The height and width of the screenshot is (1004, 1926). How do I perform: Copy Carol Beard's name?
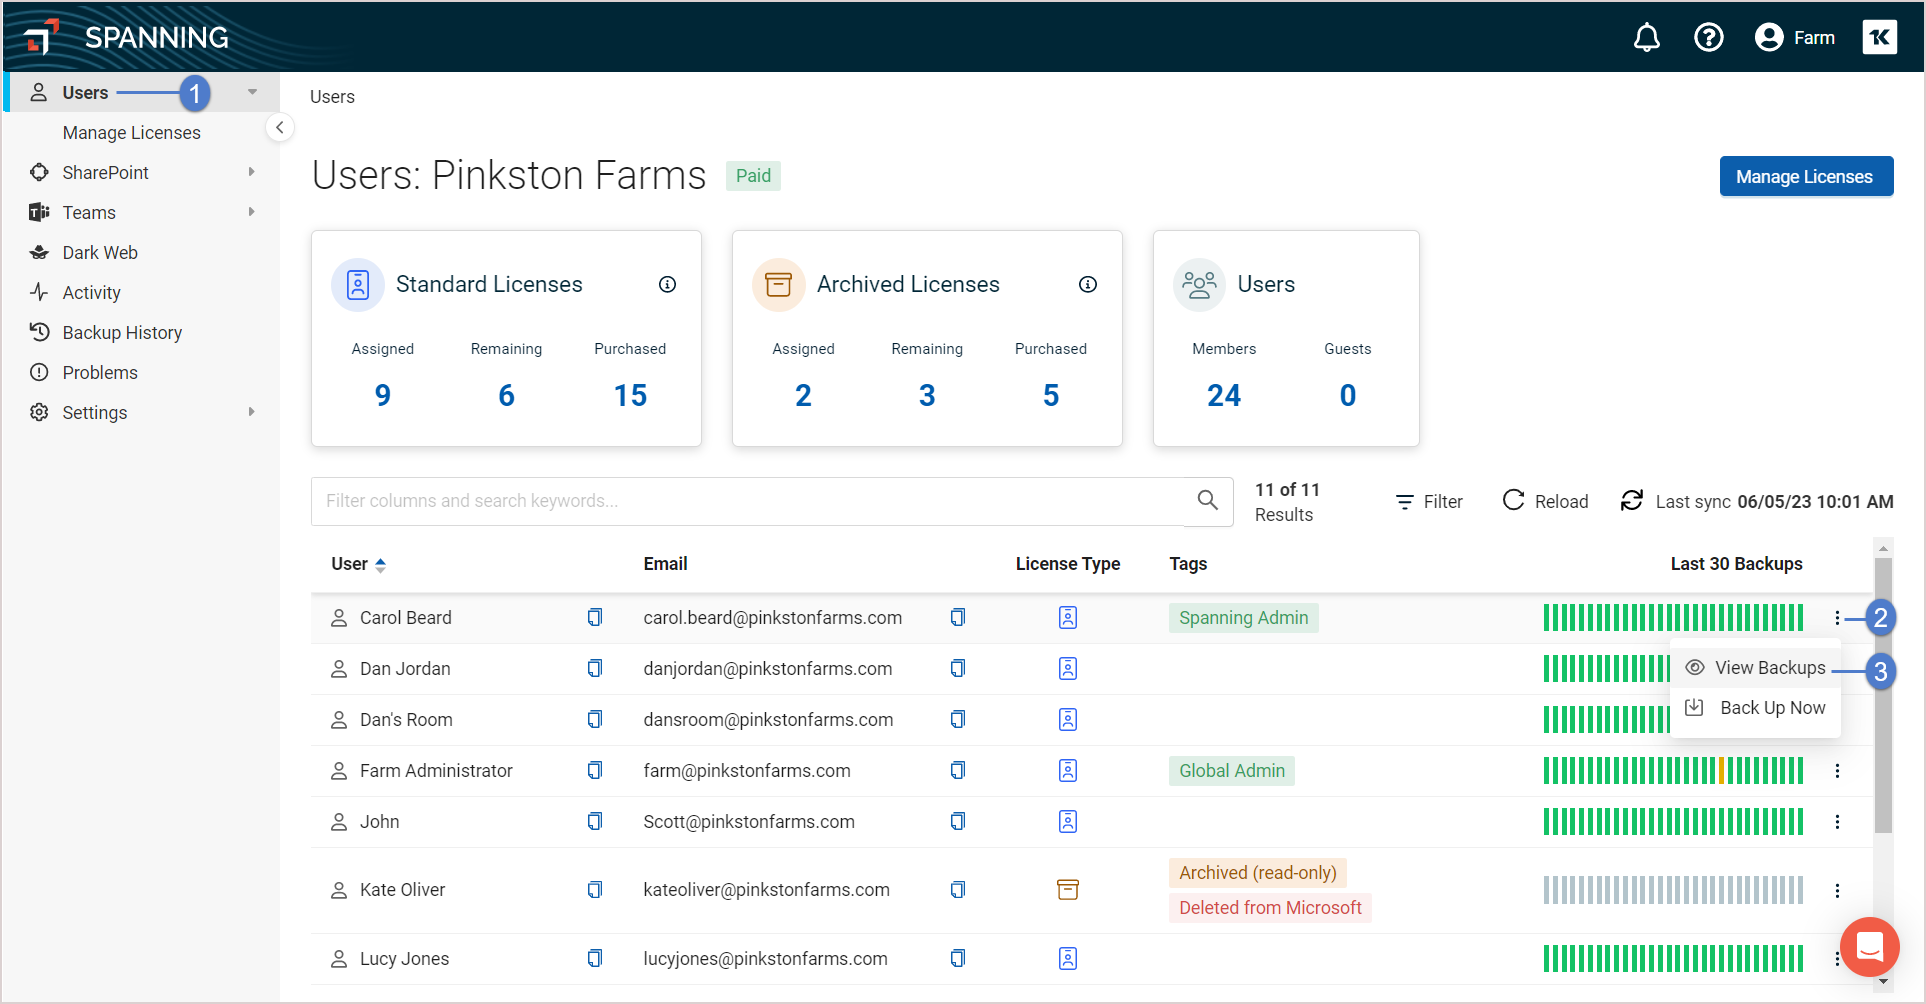[595, 617]
